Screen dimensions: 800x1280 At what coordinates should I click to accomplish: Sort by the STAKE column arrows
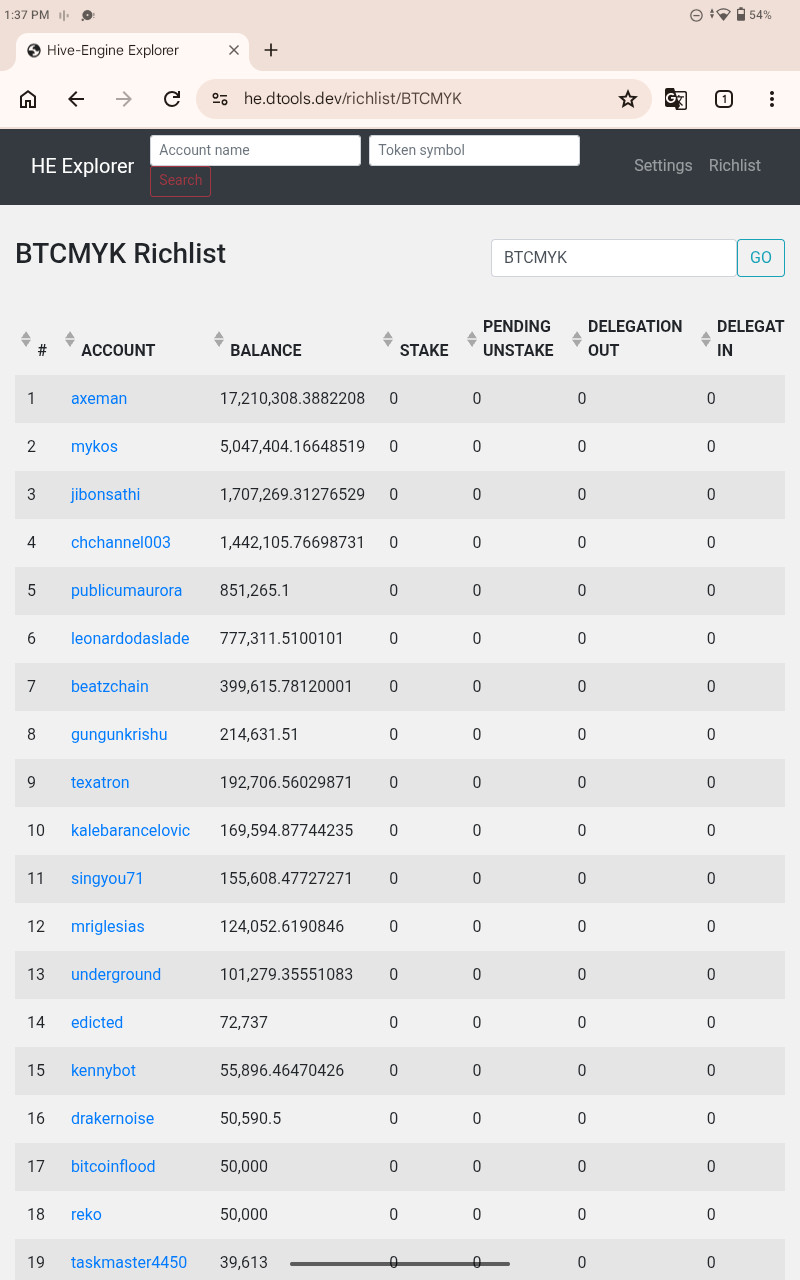388,339
